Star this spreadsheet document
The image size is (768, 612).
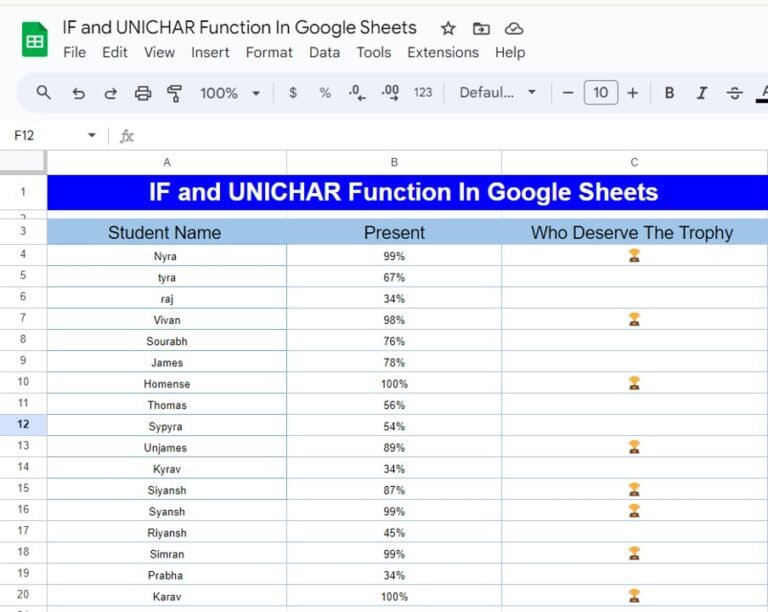[448, 28]
